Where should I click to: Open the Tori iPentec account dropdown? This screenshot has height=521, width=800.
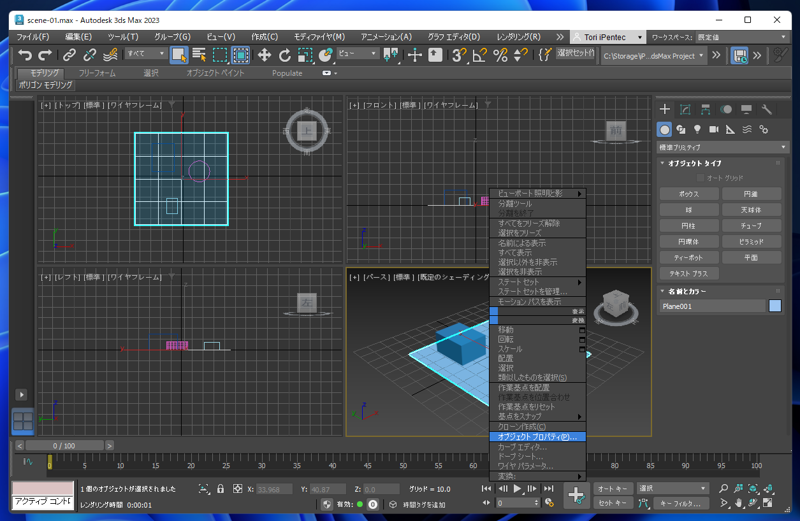[609, 37]
